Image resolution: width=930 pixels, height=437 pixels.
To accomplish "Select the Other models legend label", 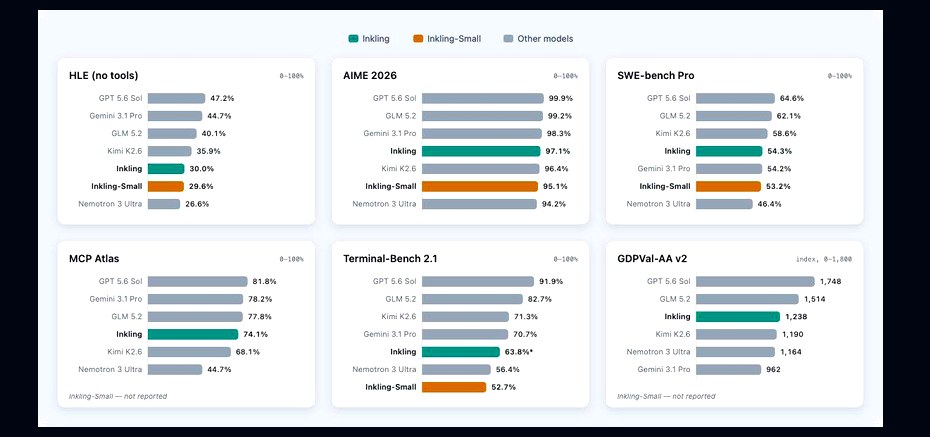I will point(545,39).
